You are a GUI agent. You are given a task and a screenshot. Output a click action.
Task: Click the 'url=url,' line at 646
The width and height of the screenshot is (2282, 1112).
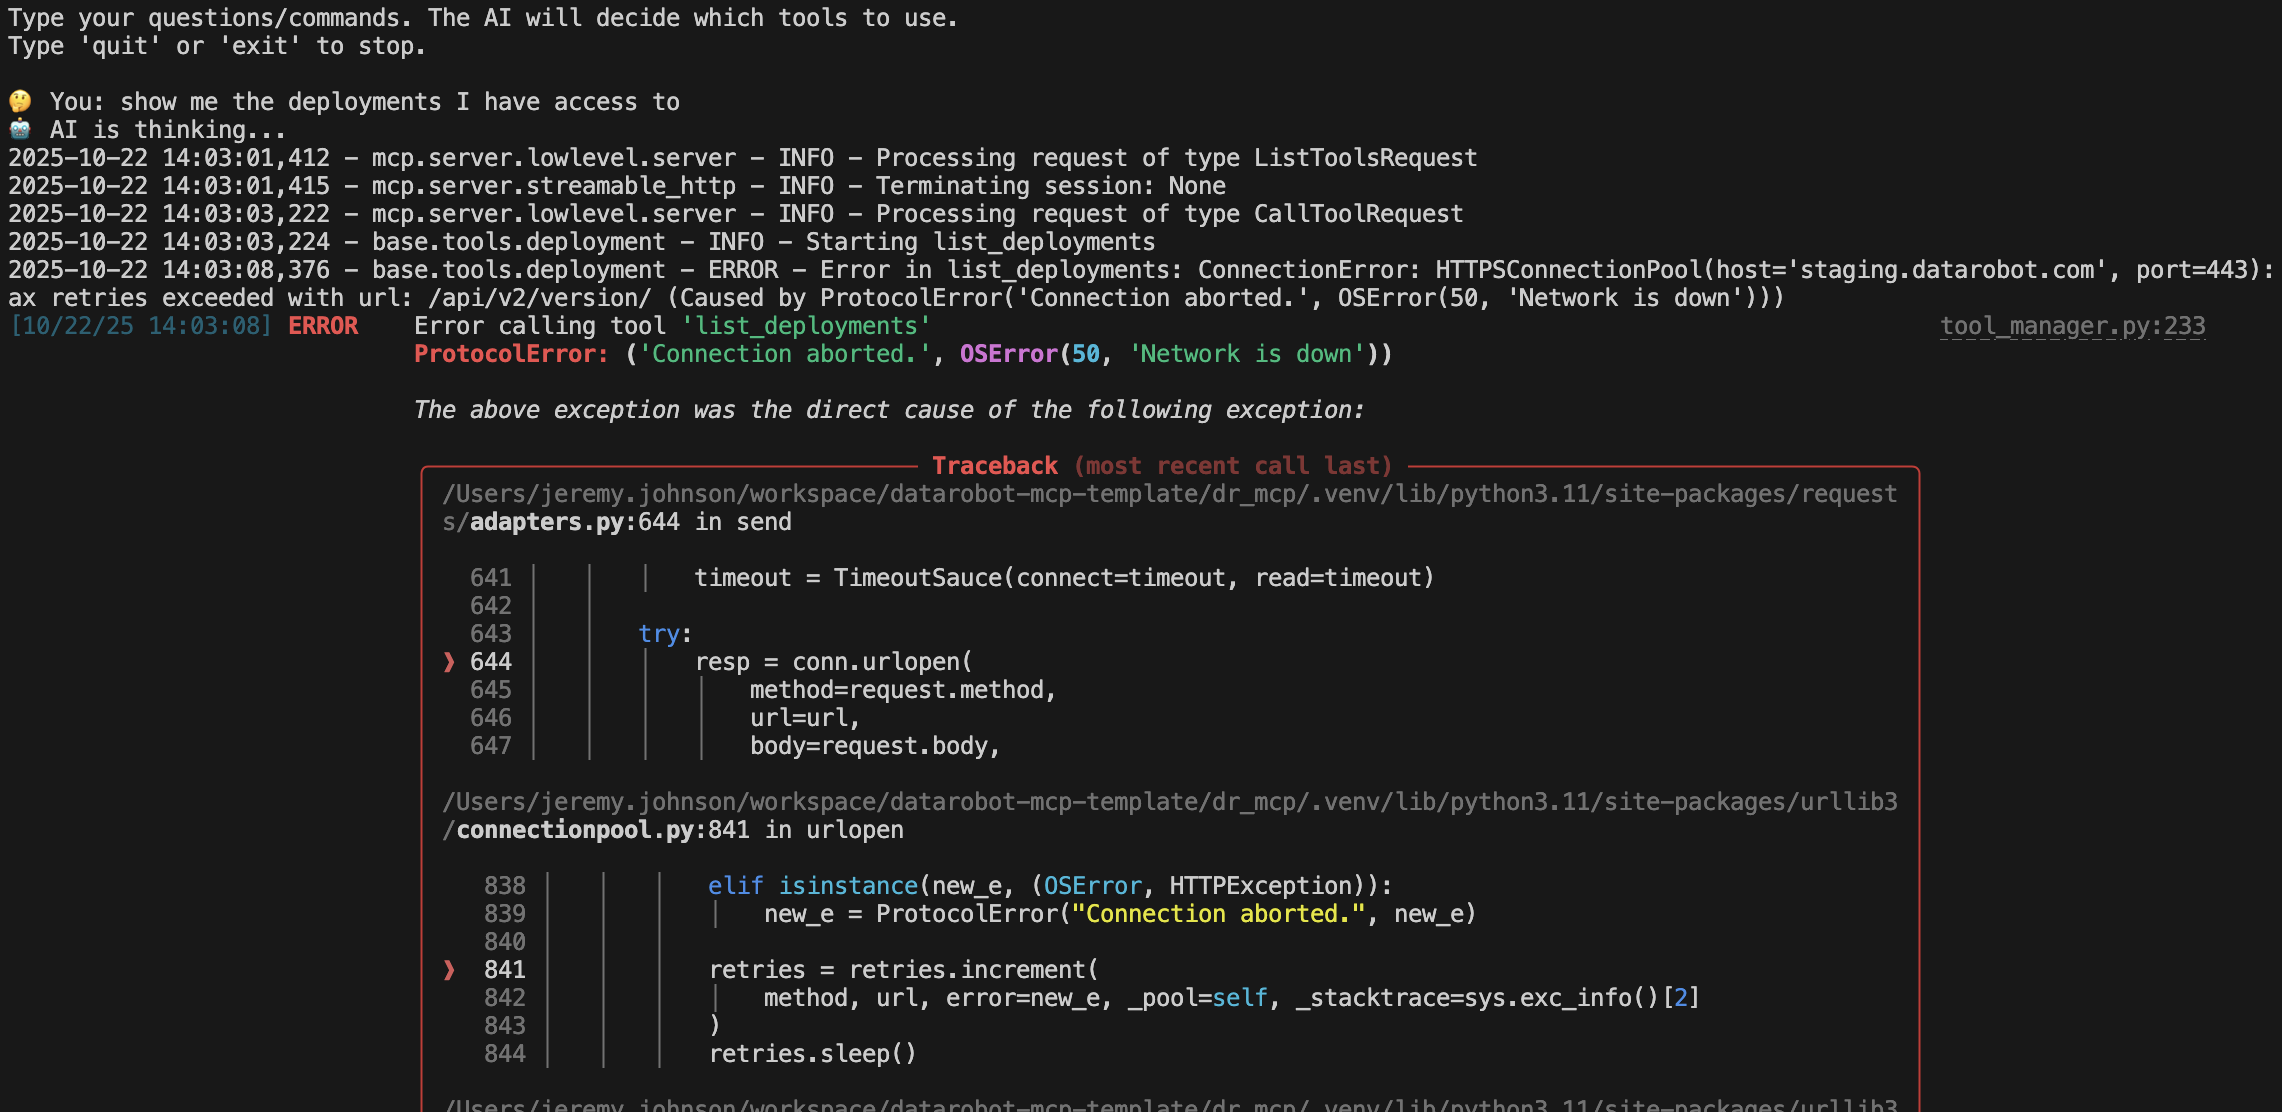click(x=805, y=718)
